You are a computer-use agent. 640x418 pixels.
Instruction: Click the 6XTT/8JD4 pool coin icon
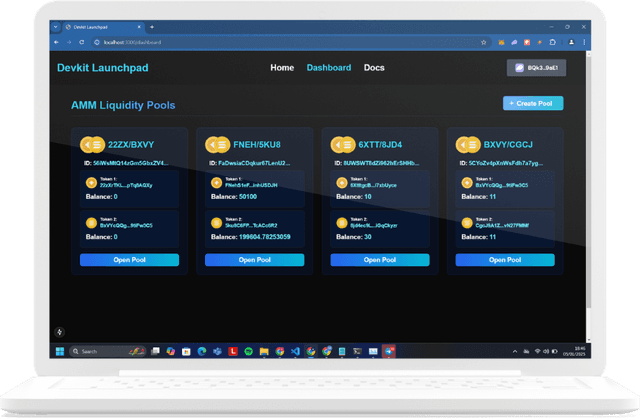click(x=343, y=145)
